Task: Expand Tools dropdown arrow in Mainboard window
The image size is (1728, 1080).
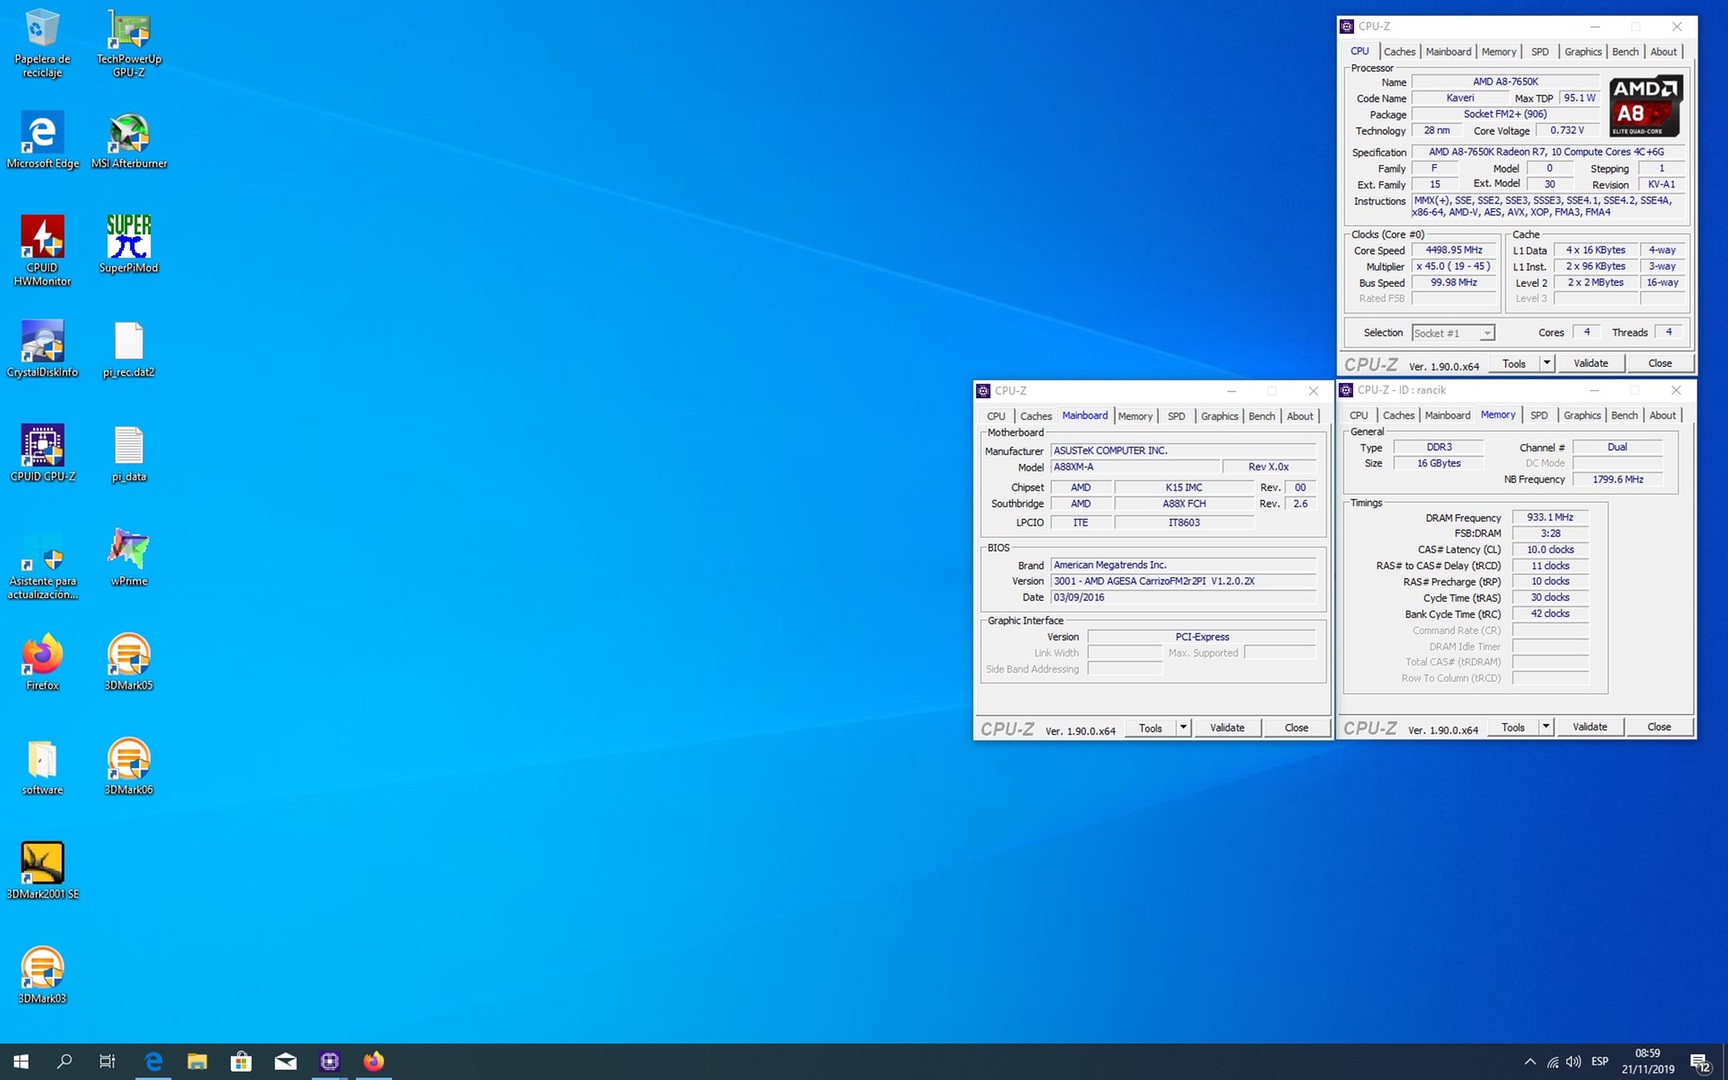Action: pyautogui.click(x=1183, y=728)
